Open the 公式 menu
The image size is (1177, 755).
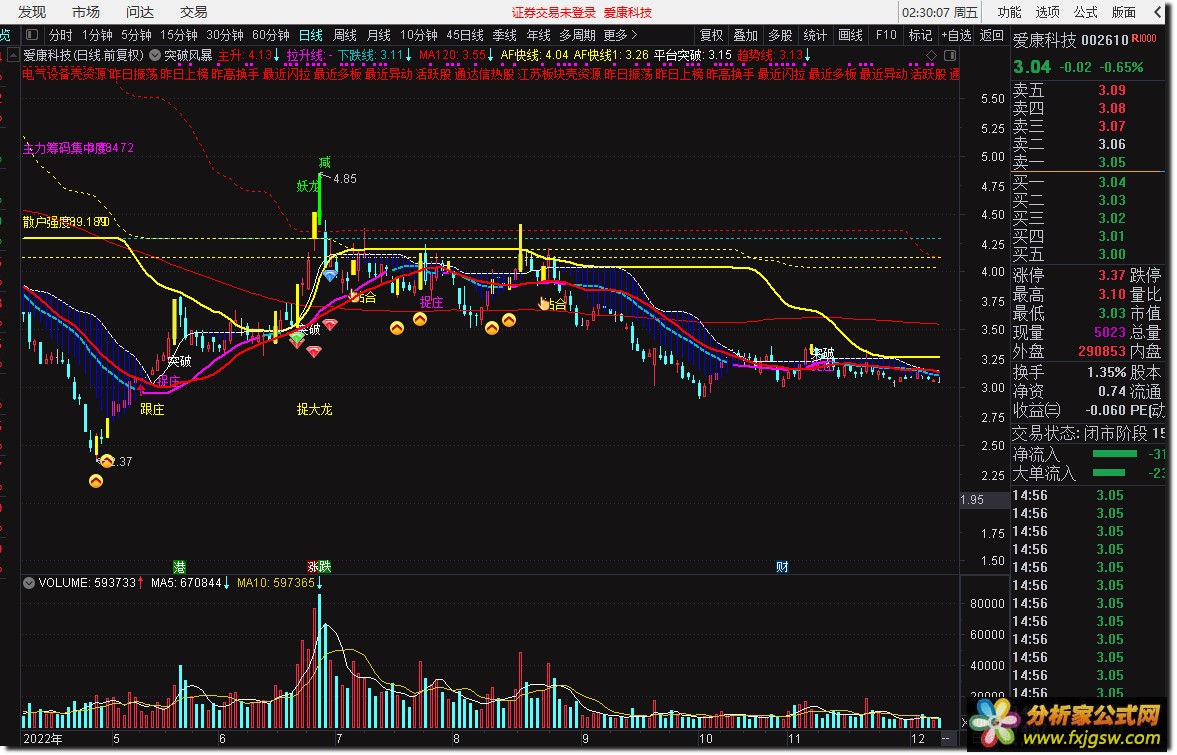[x=1085, y=12]
